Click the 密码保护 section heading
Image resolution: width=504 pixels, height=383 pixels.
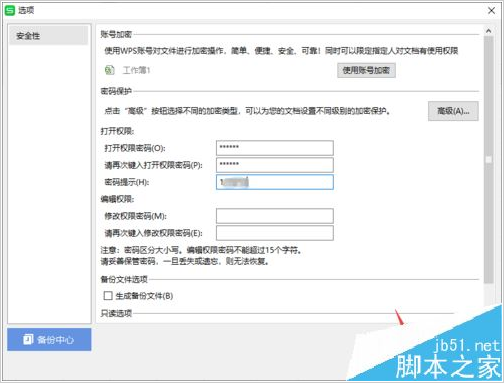click(116, 91)
